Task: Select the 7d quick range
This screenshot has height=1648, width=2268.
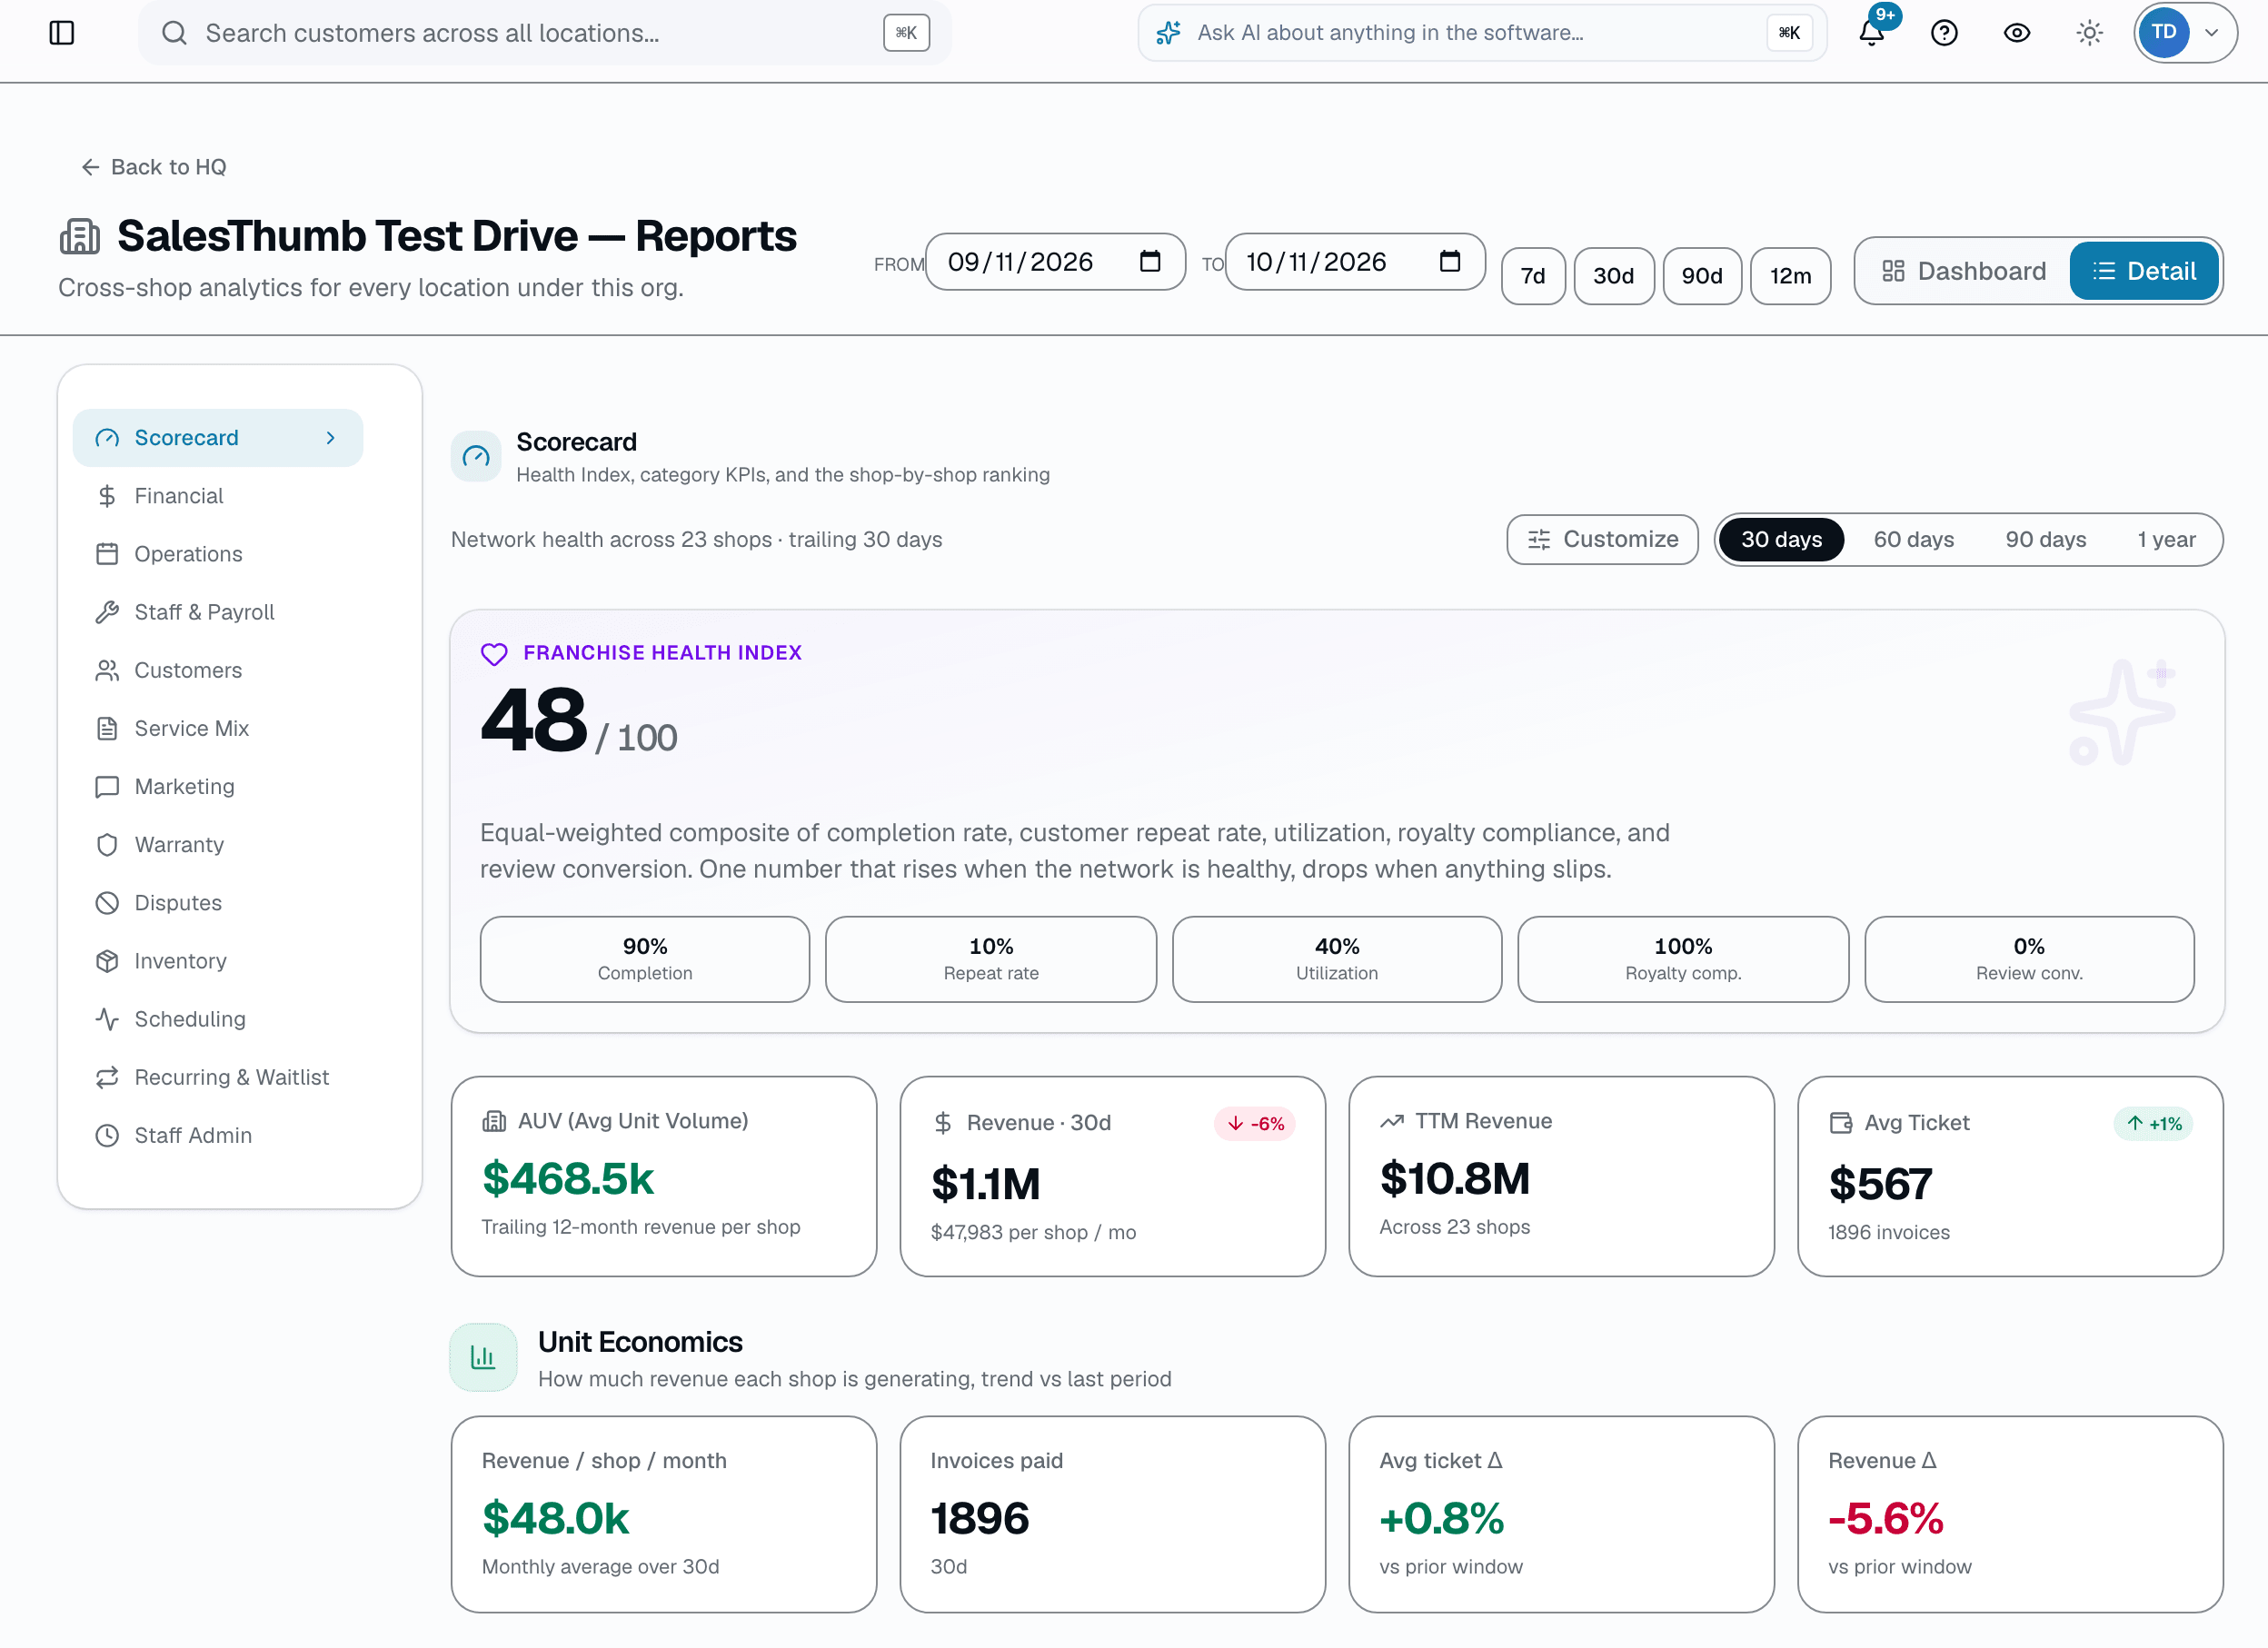Action: 1533,276
